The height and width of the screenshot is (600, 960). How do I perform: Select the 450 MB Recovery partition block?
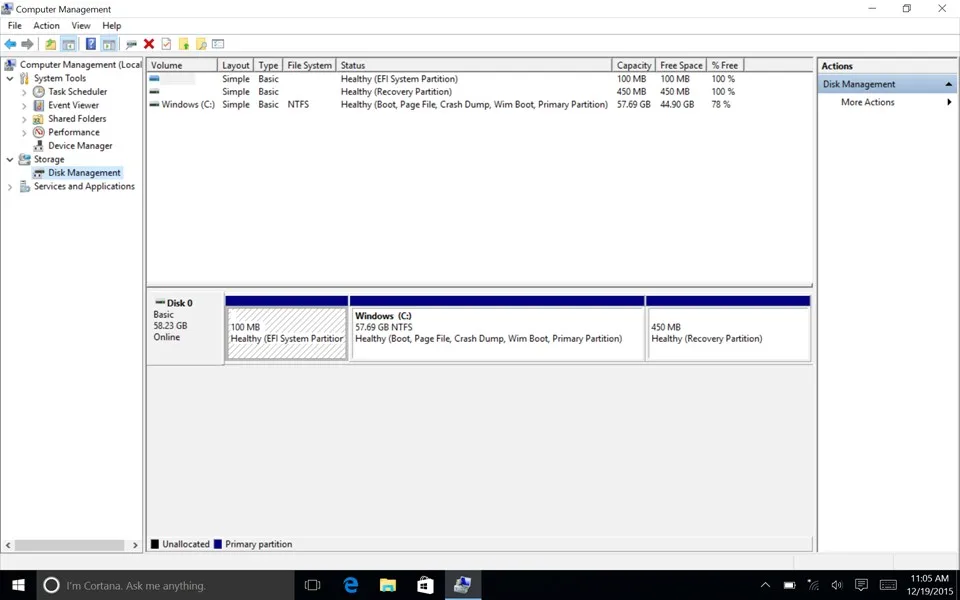click(x=729, y=333)
